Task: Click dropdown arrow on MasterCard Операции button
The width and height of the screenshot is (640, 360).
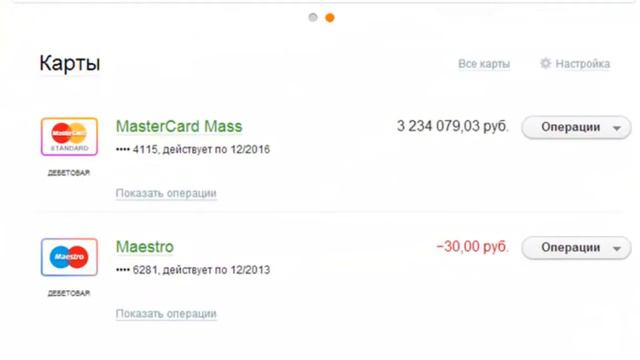Action: point(617,128)
